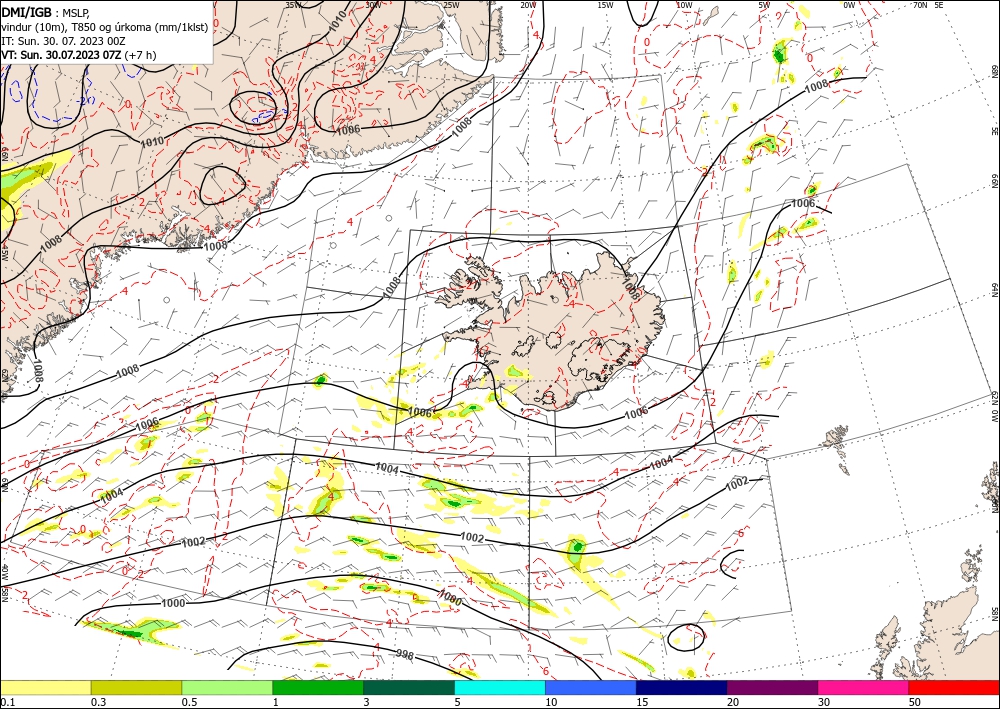This screenshot has width=1000, height=709.
Task: Click the "IT: Sun. 30. 07. 2023 00Z" line
Action: [x=63, y=41]
